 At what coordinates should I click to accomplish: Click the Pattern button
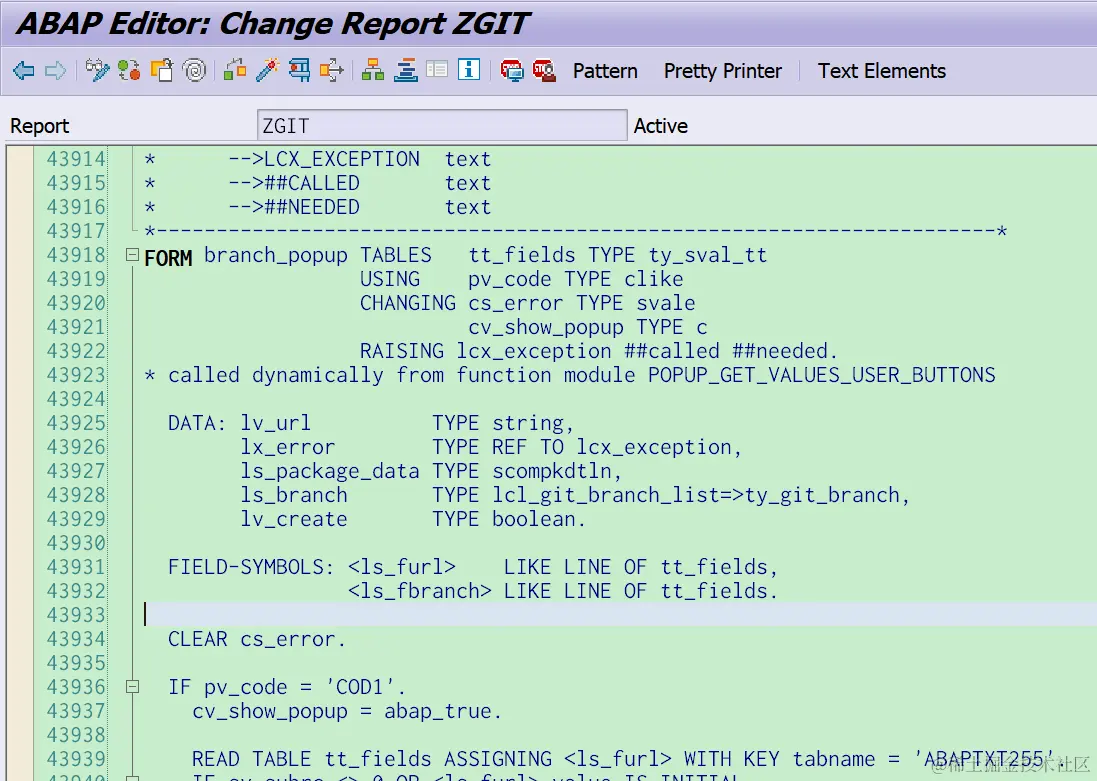pos(605,71)
